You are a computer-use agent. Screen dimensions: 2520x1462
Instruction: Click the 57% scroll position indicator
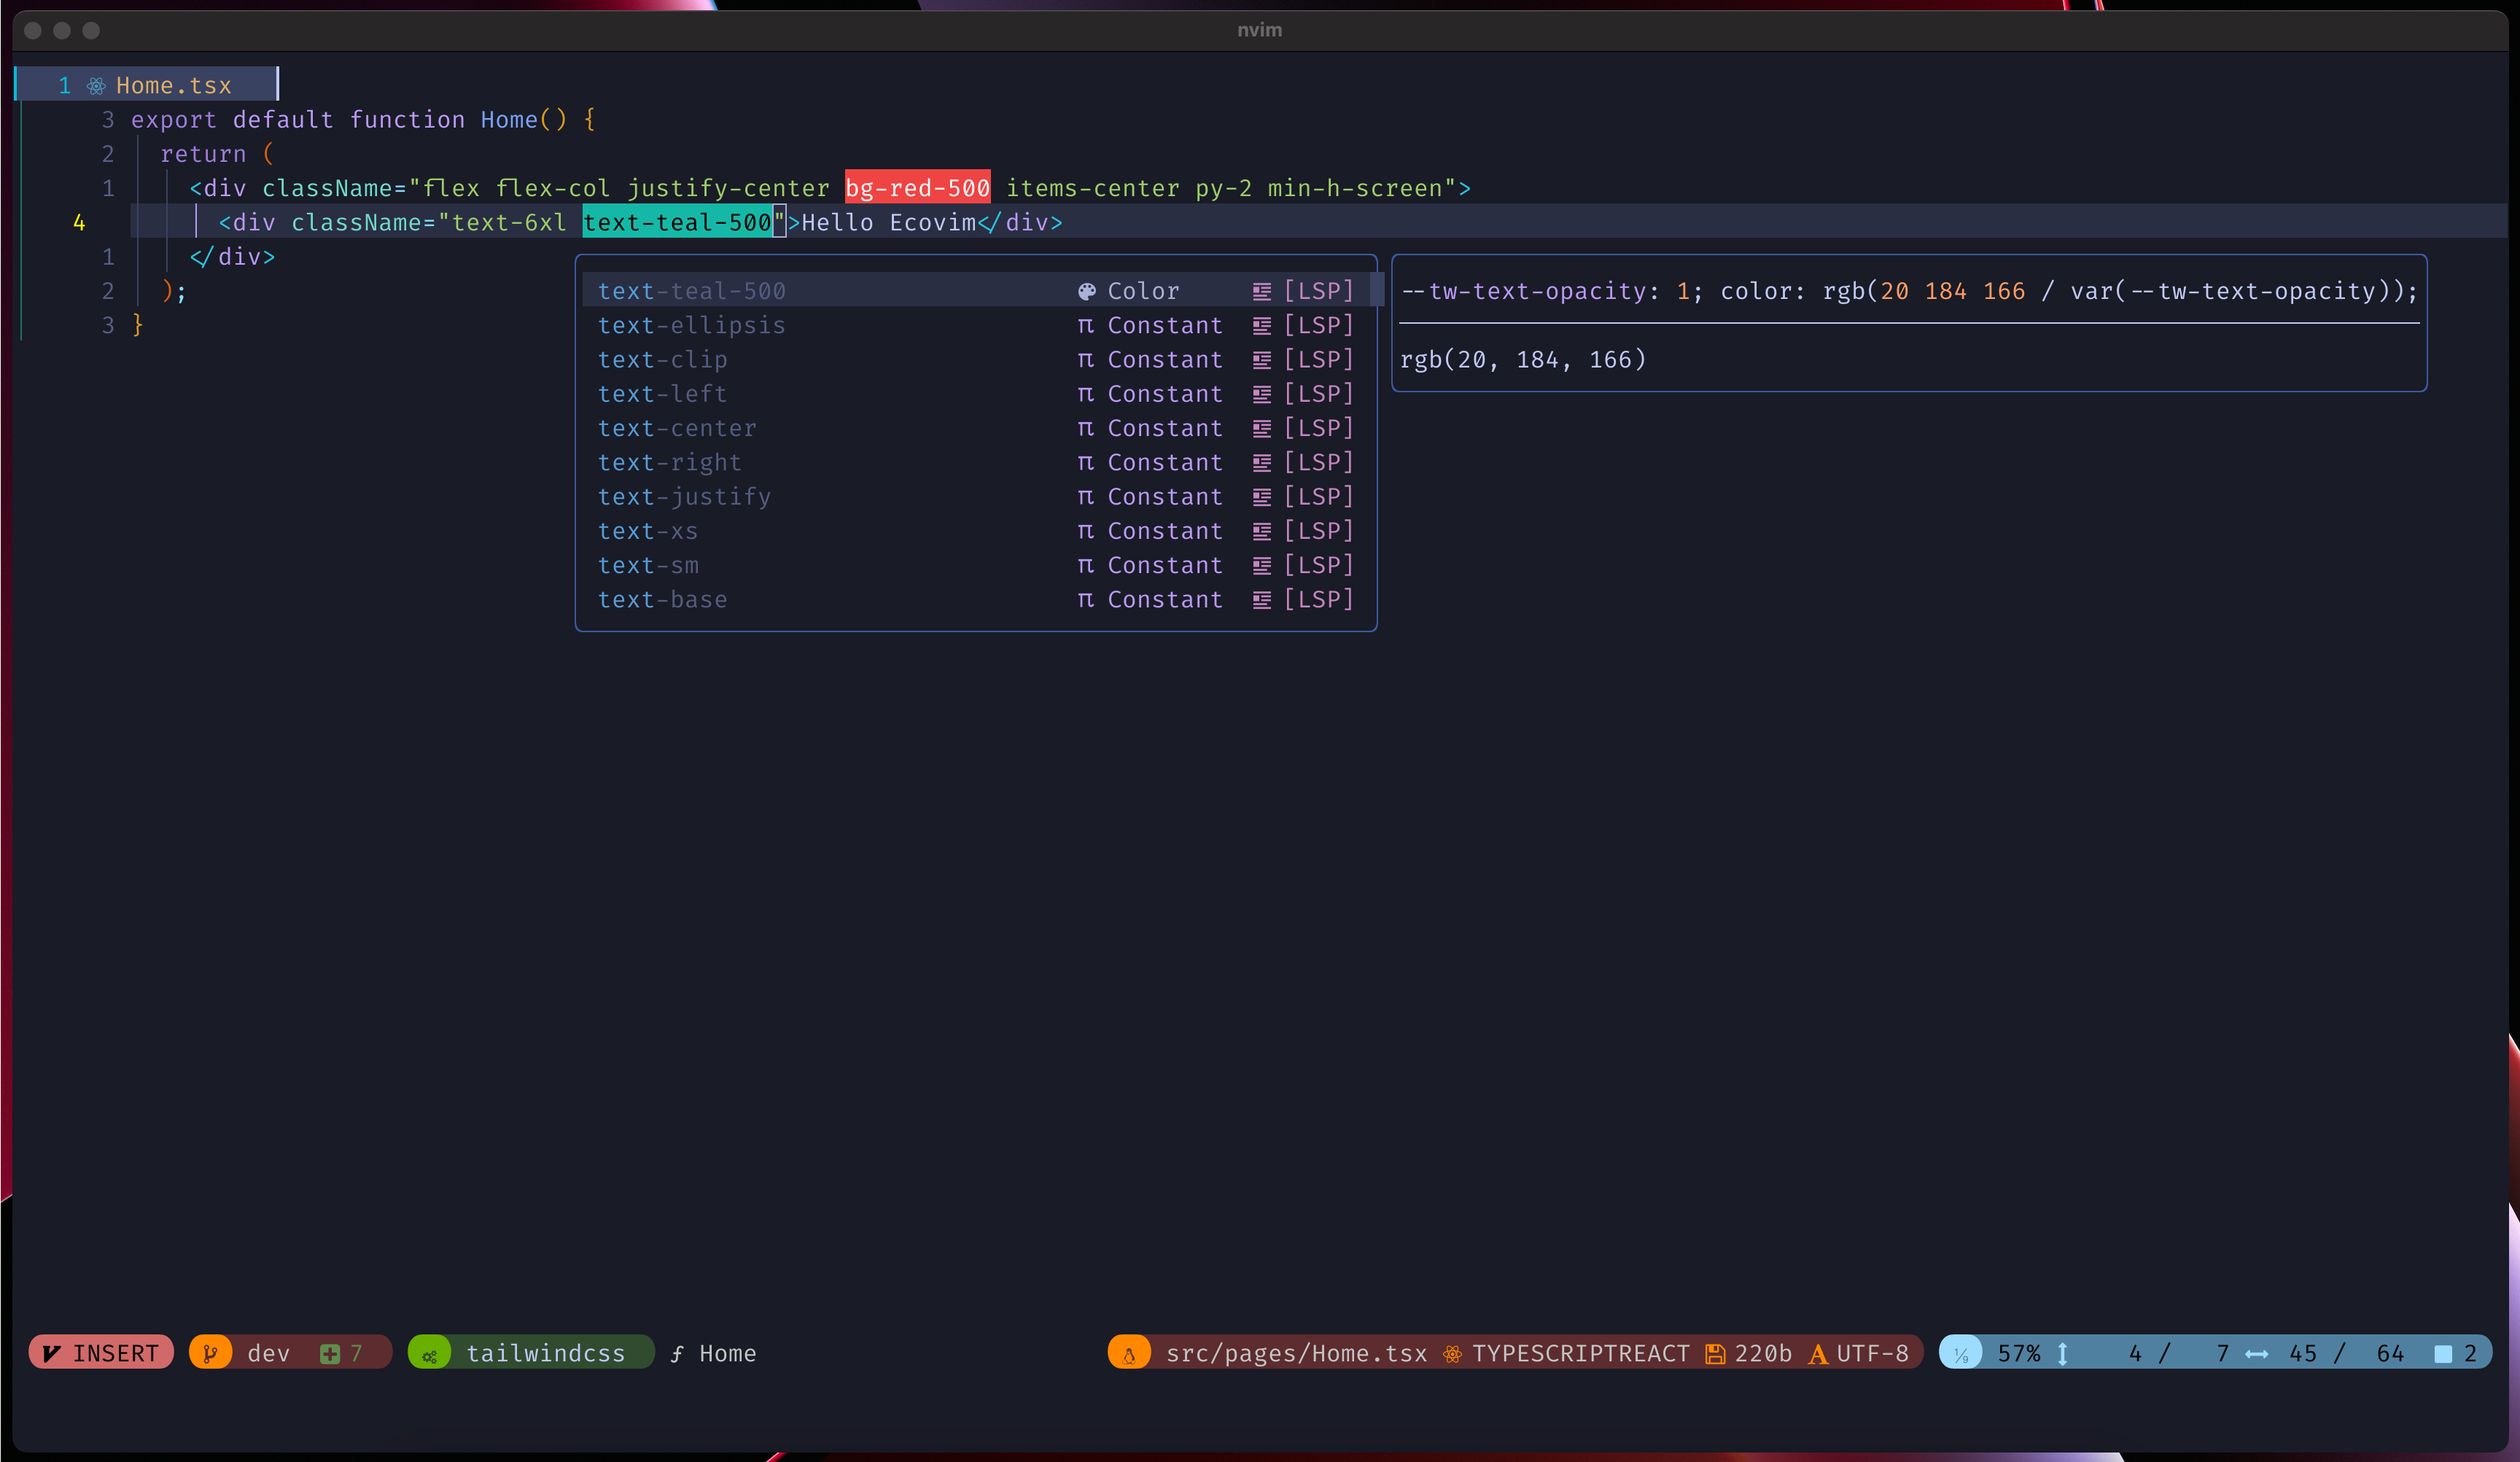coord(2018,1353)
